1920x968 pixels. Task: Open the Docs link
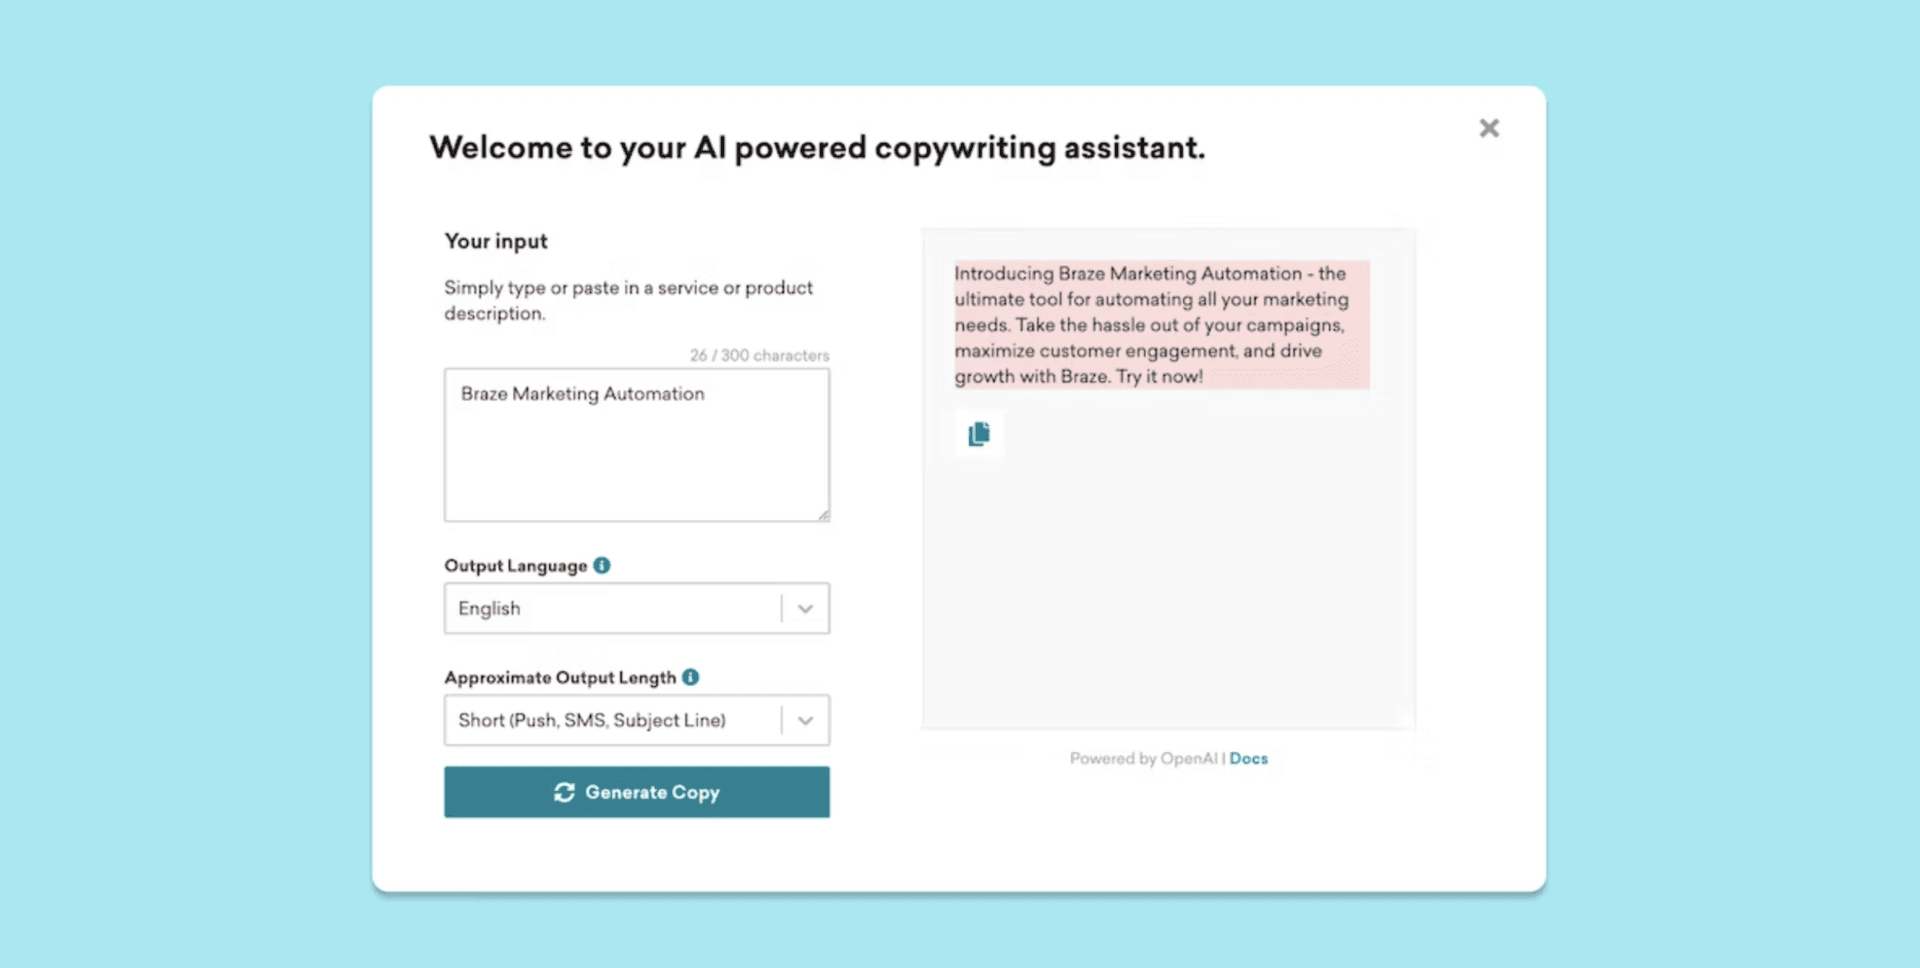(1248, 758)
